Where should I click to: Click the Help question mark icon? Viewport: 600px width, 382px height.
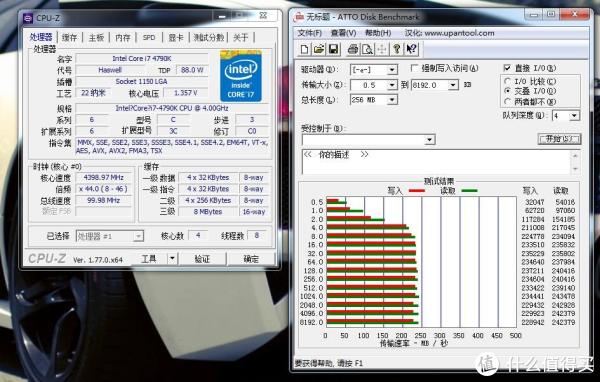397,49
